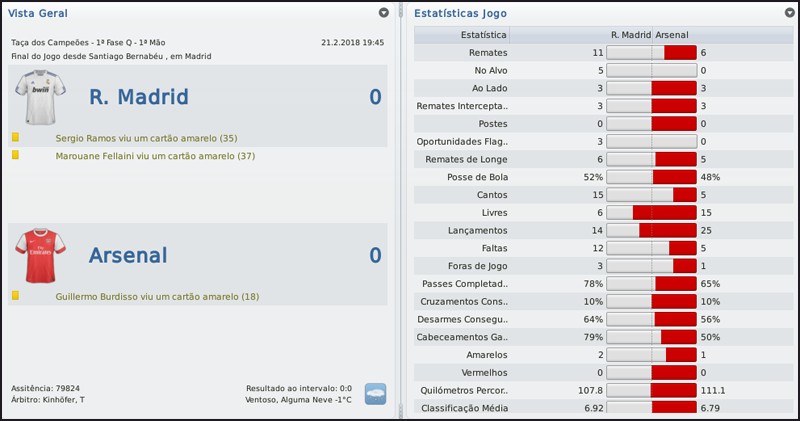Open the Estatísticas Jogo panel dropdown arrow
This screenshot has width=800, height=421.
(790, 13)
